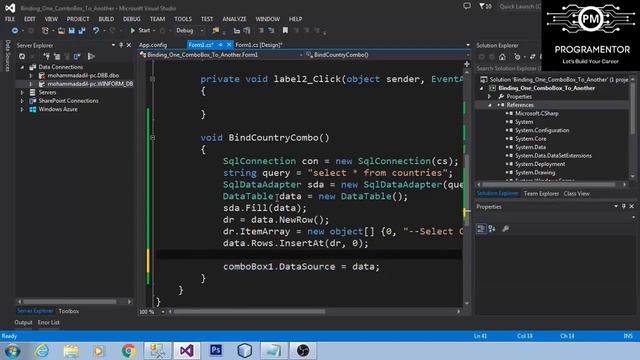
Task: Open the FILE menu
Action: click(10, 19)
